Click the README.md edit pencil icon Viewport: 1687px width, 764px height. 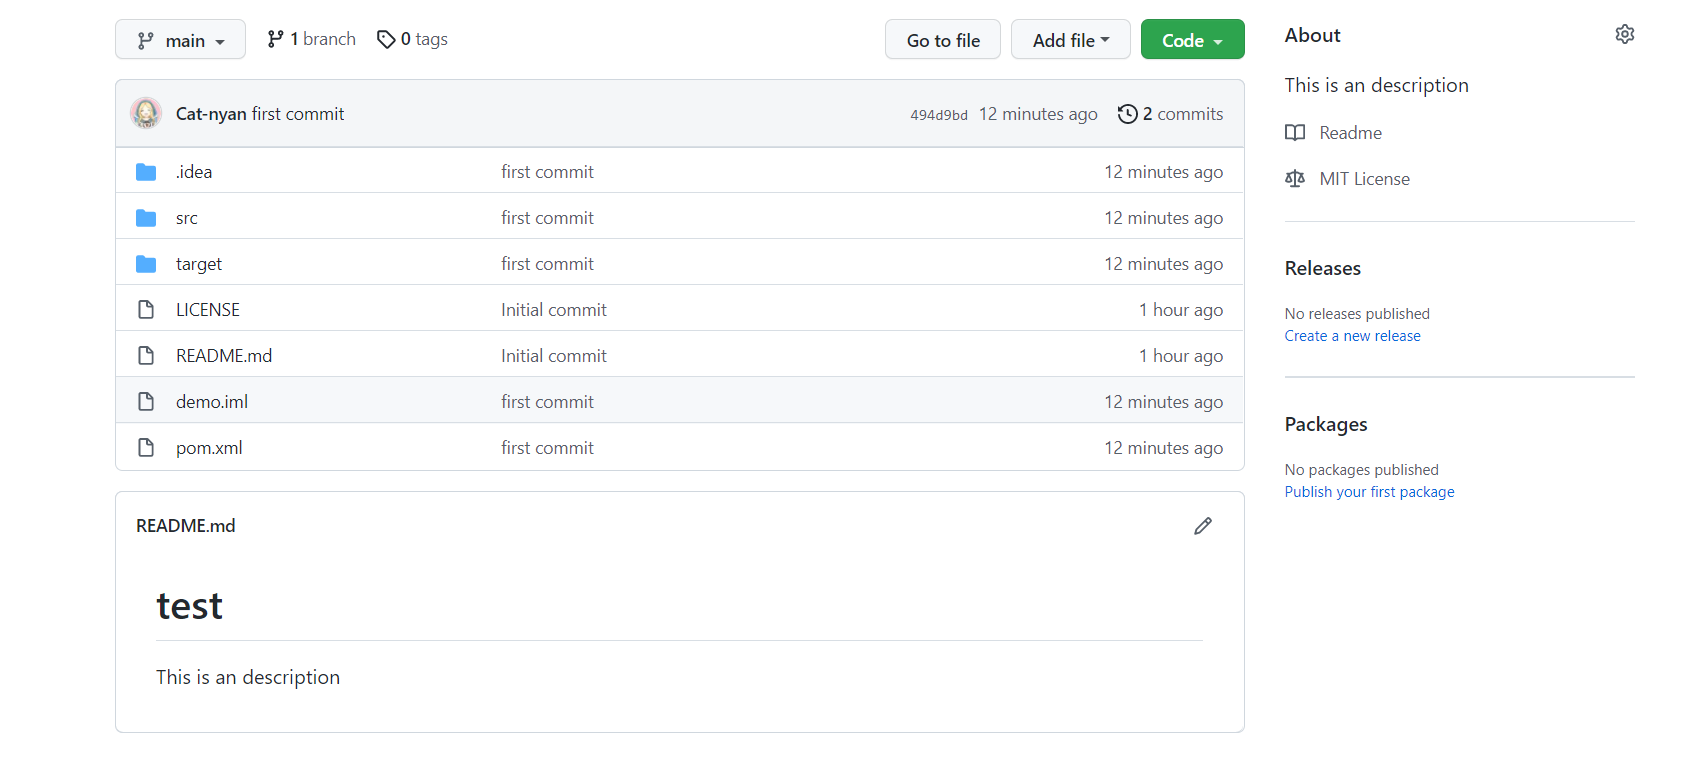coord(1202,526)
